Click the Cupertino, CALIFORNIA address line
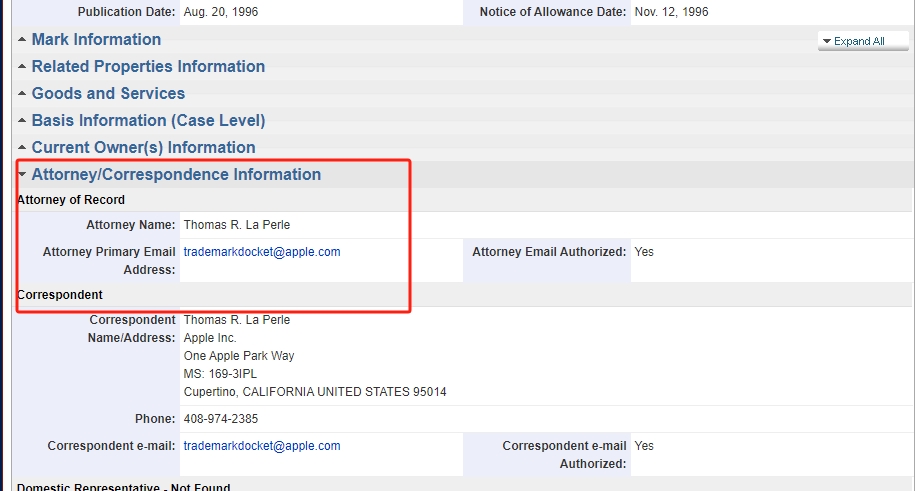 pos(315,392)
